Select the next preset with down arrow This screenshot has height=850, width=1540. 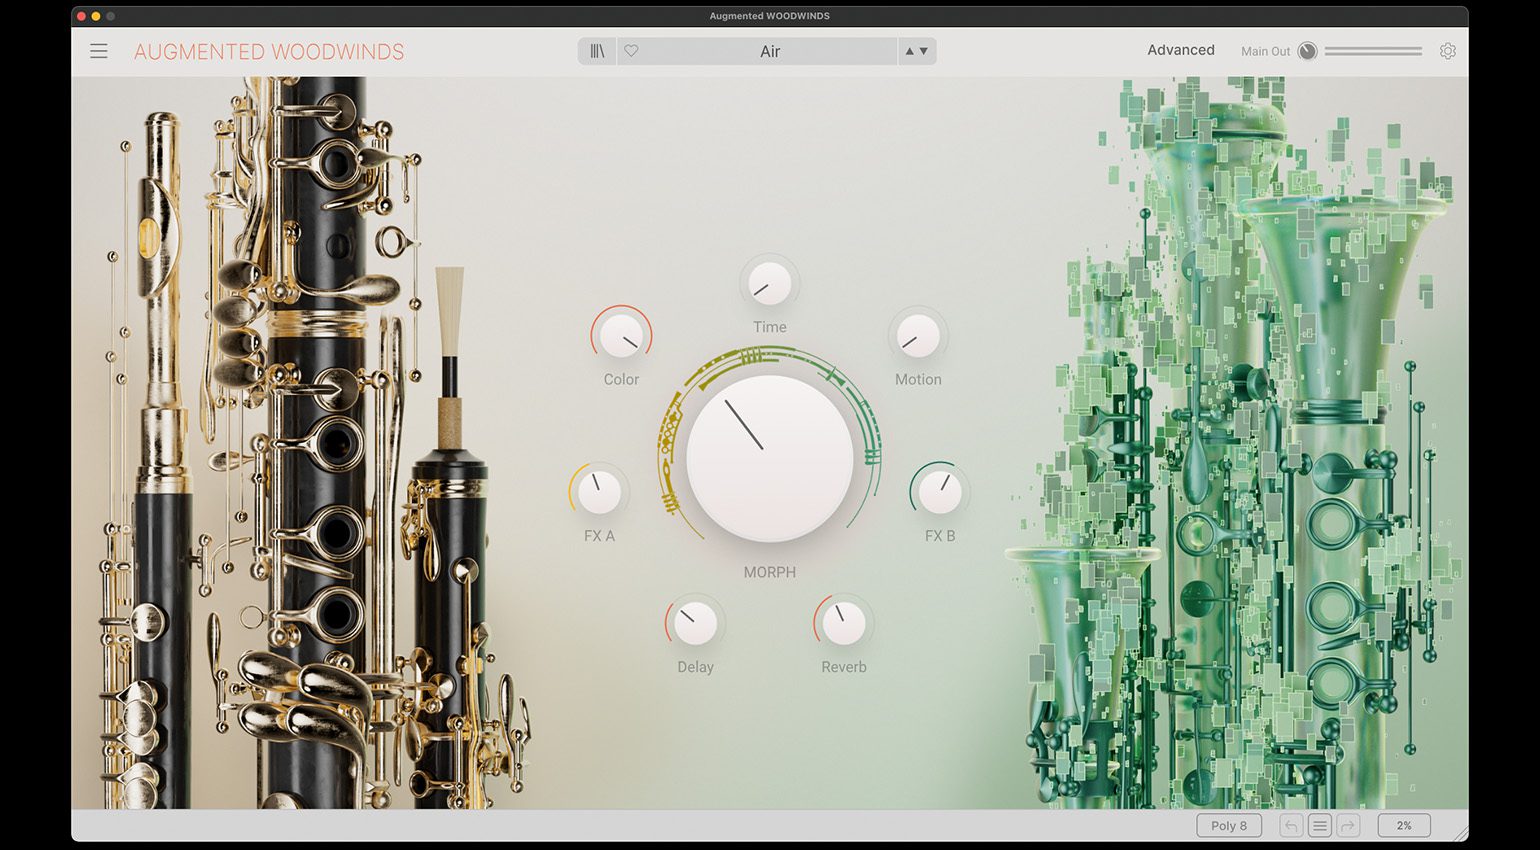(x=924, y=51)
